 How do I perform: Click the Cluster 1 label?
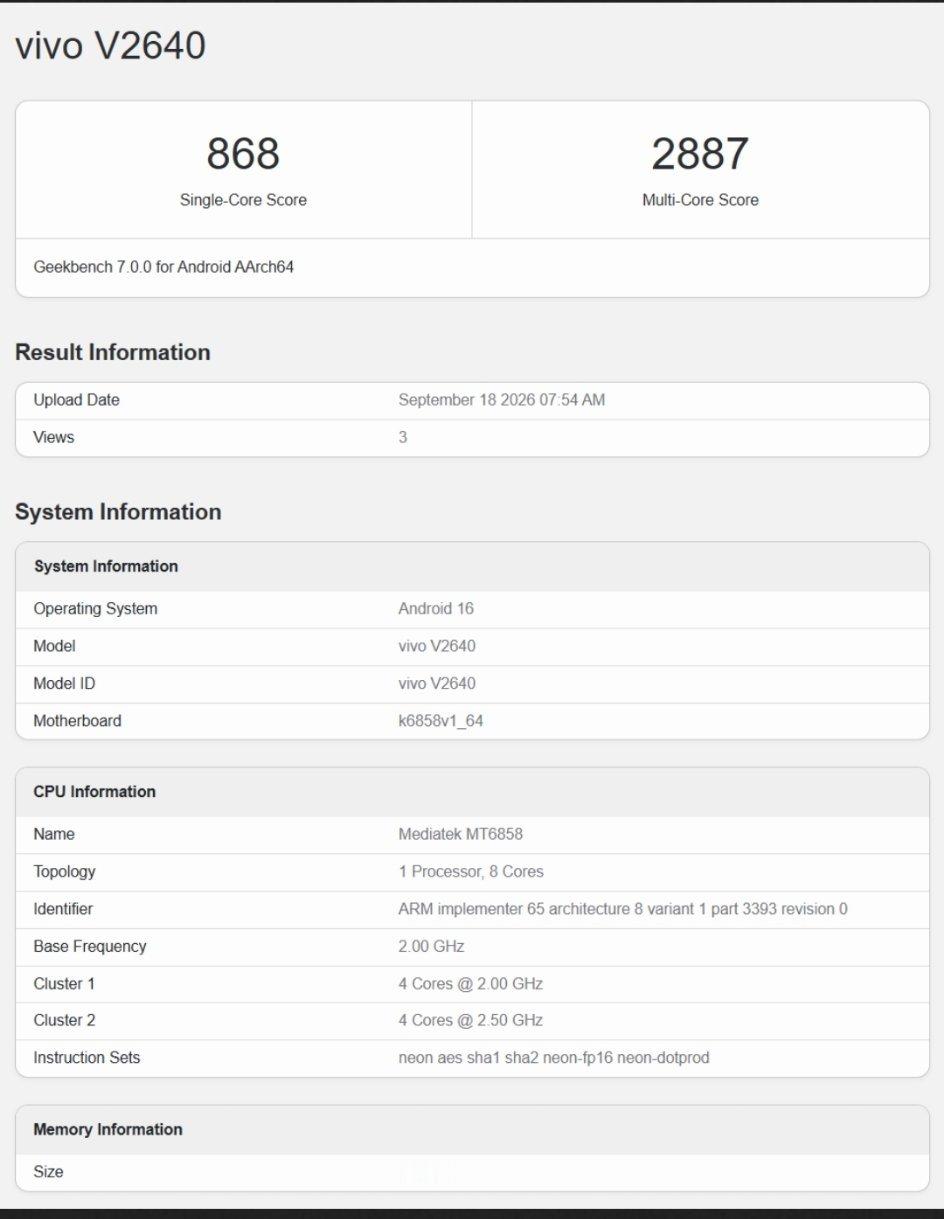coord(64,984)
